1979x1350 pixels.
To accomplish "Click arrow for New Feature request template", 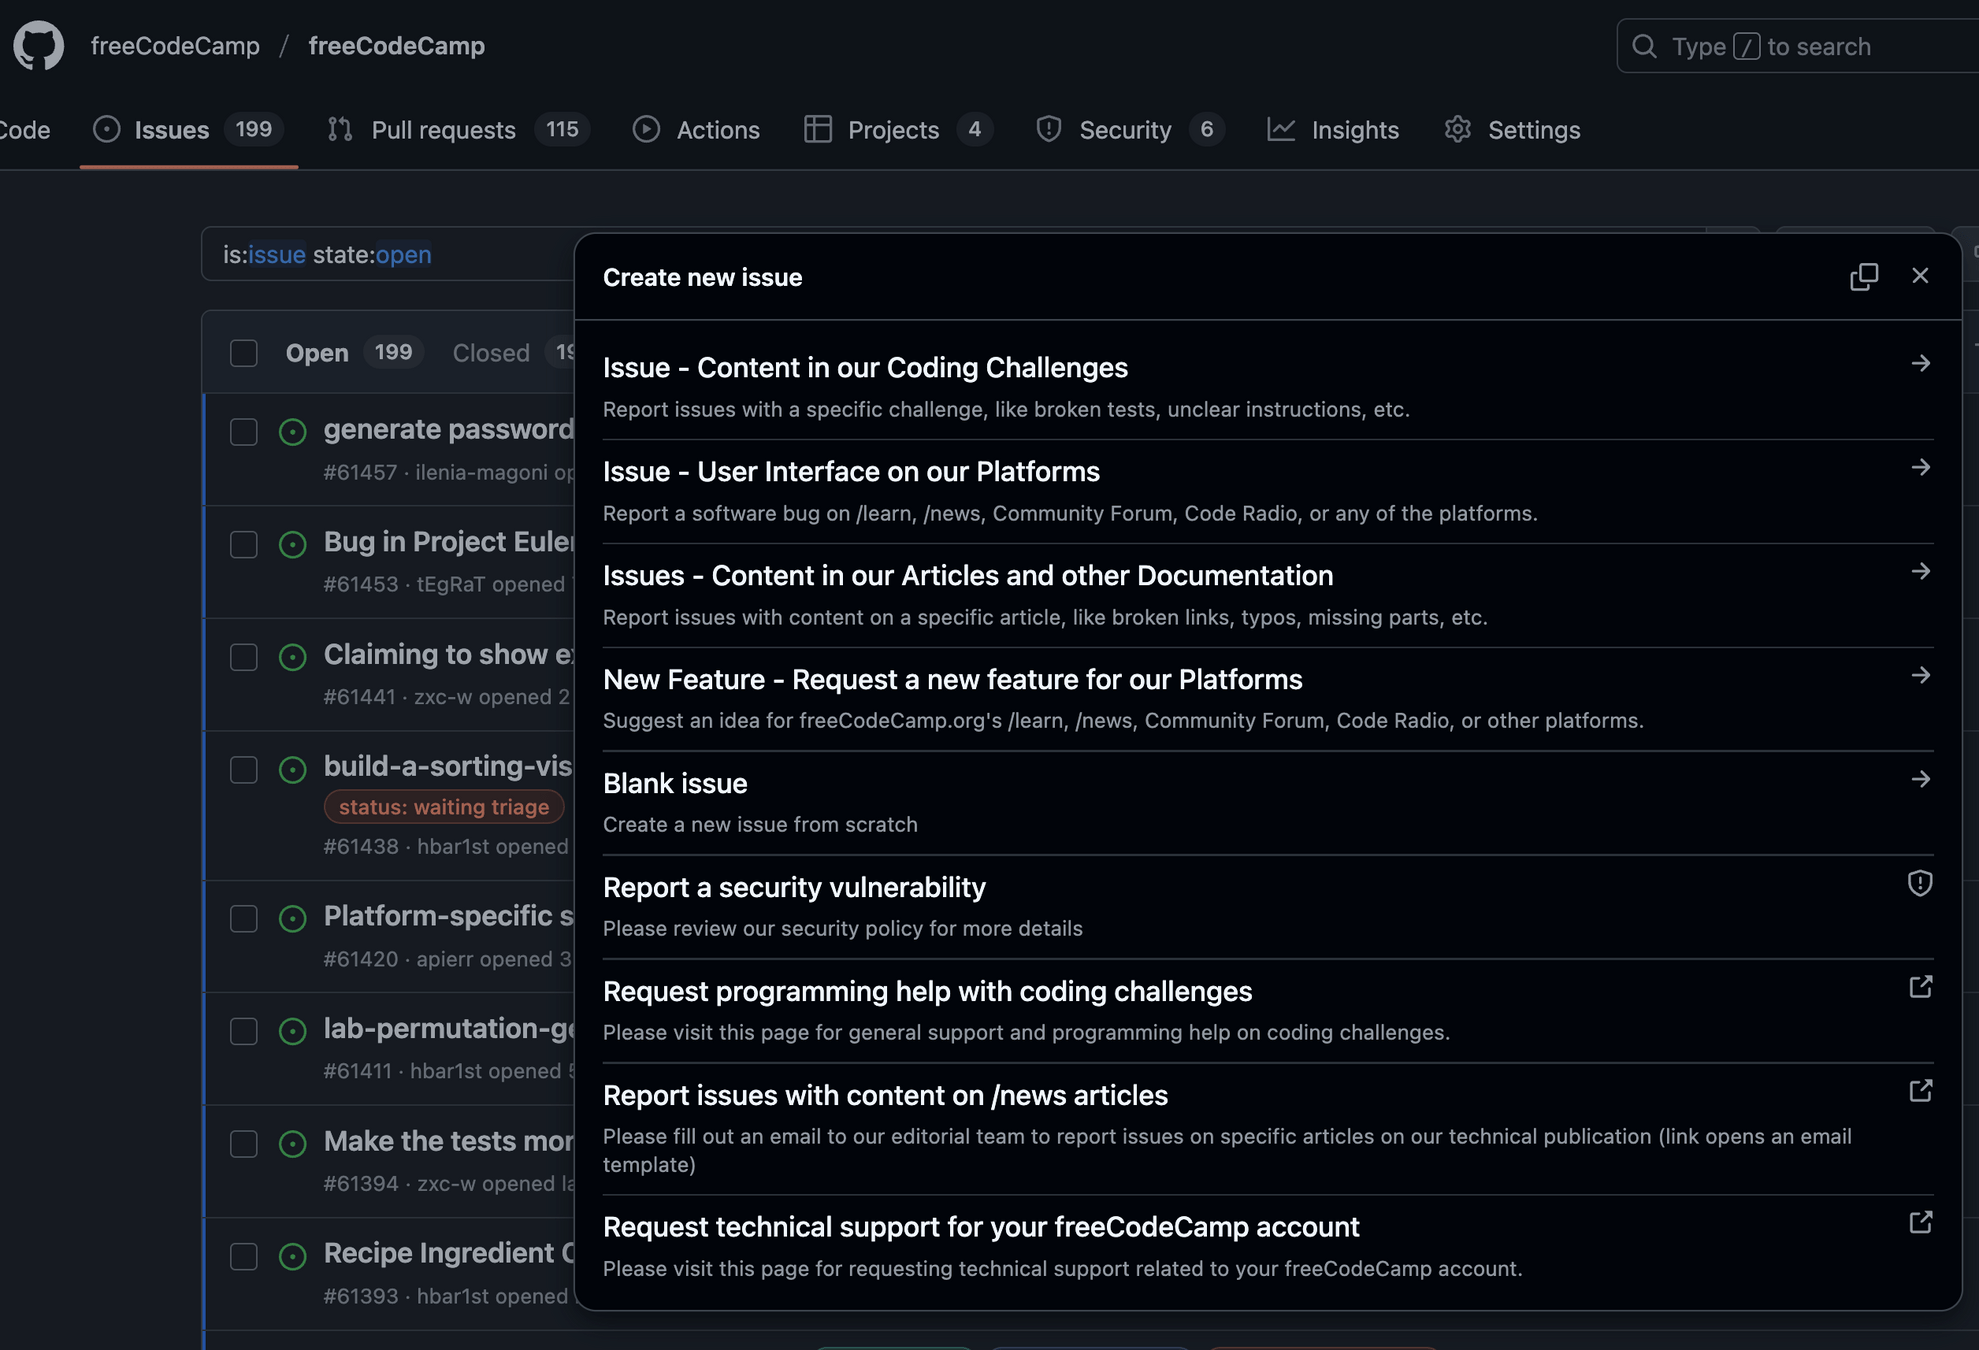I will [x=1919, y=676].
